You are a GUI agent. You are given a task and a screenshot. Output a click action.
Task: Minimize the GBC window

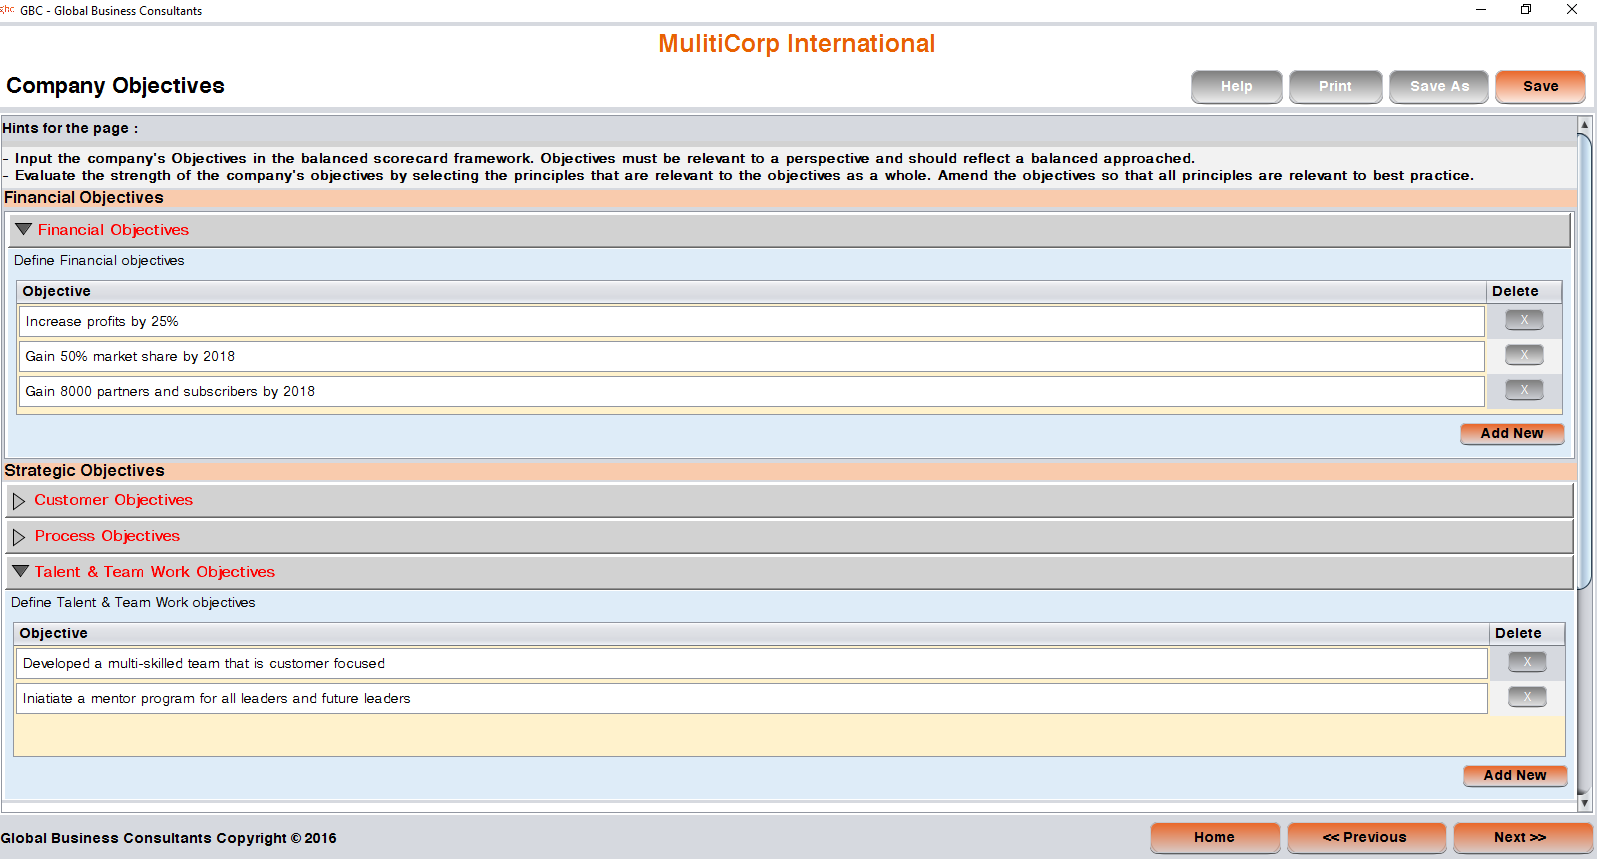tap(1481, 10)
